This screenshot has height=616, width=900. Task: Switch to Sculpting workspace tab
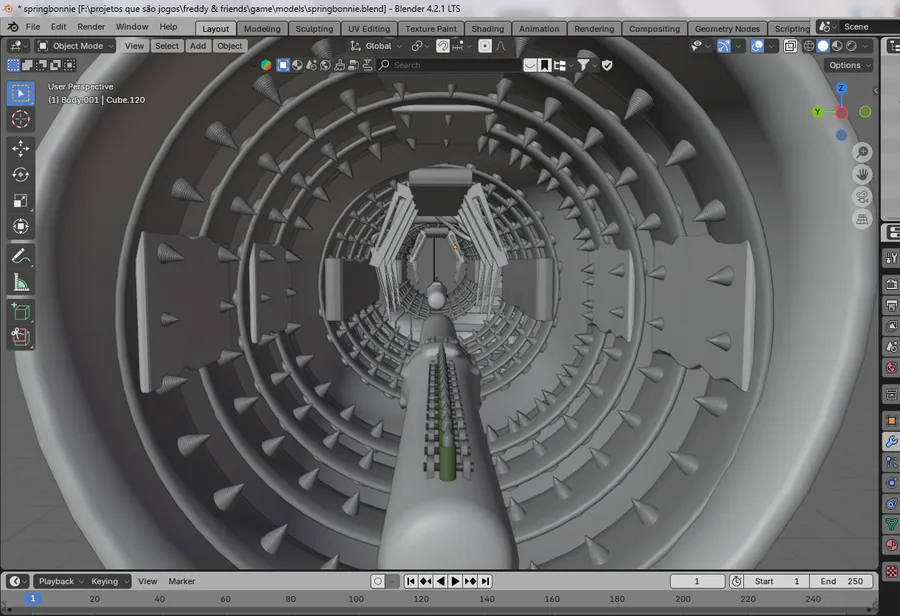tap(314, 29)
